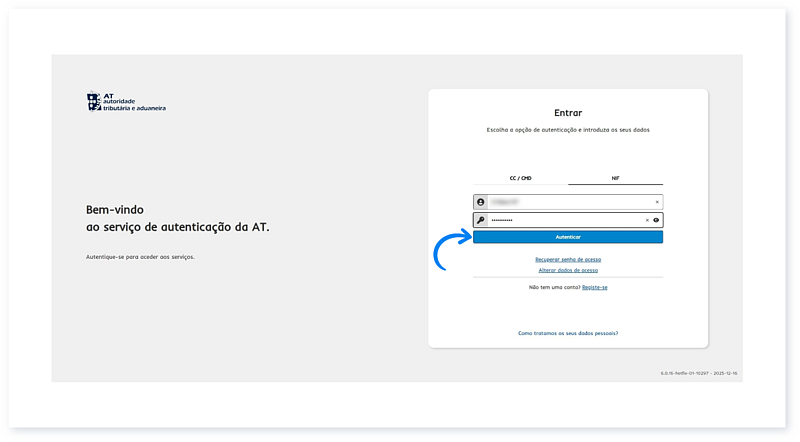Open the Alterar dados de acesso link
Viewport: 800px width, 442px height.
click(568, 270)
